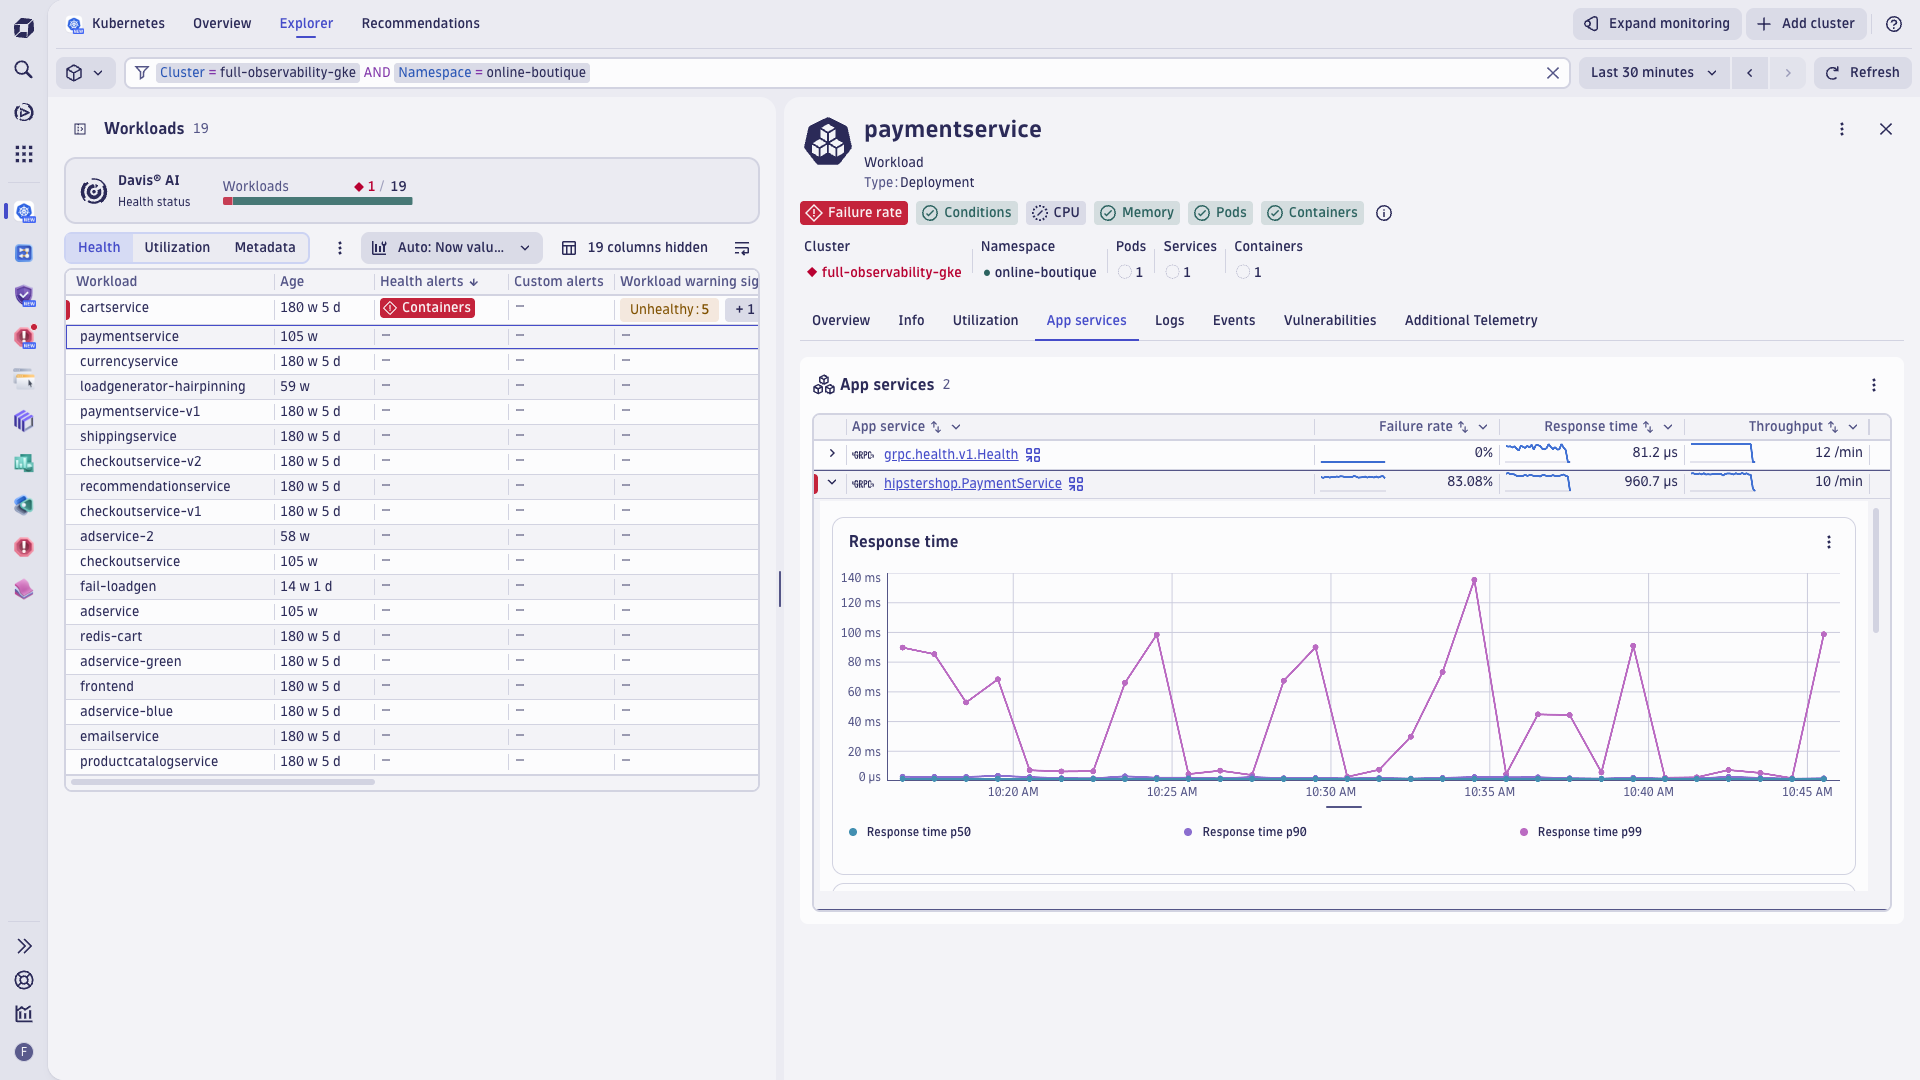Toggle the Memory health signal chip
The width and height of the screenshot is (1920, 1080).
click(1136, 213)
